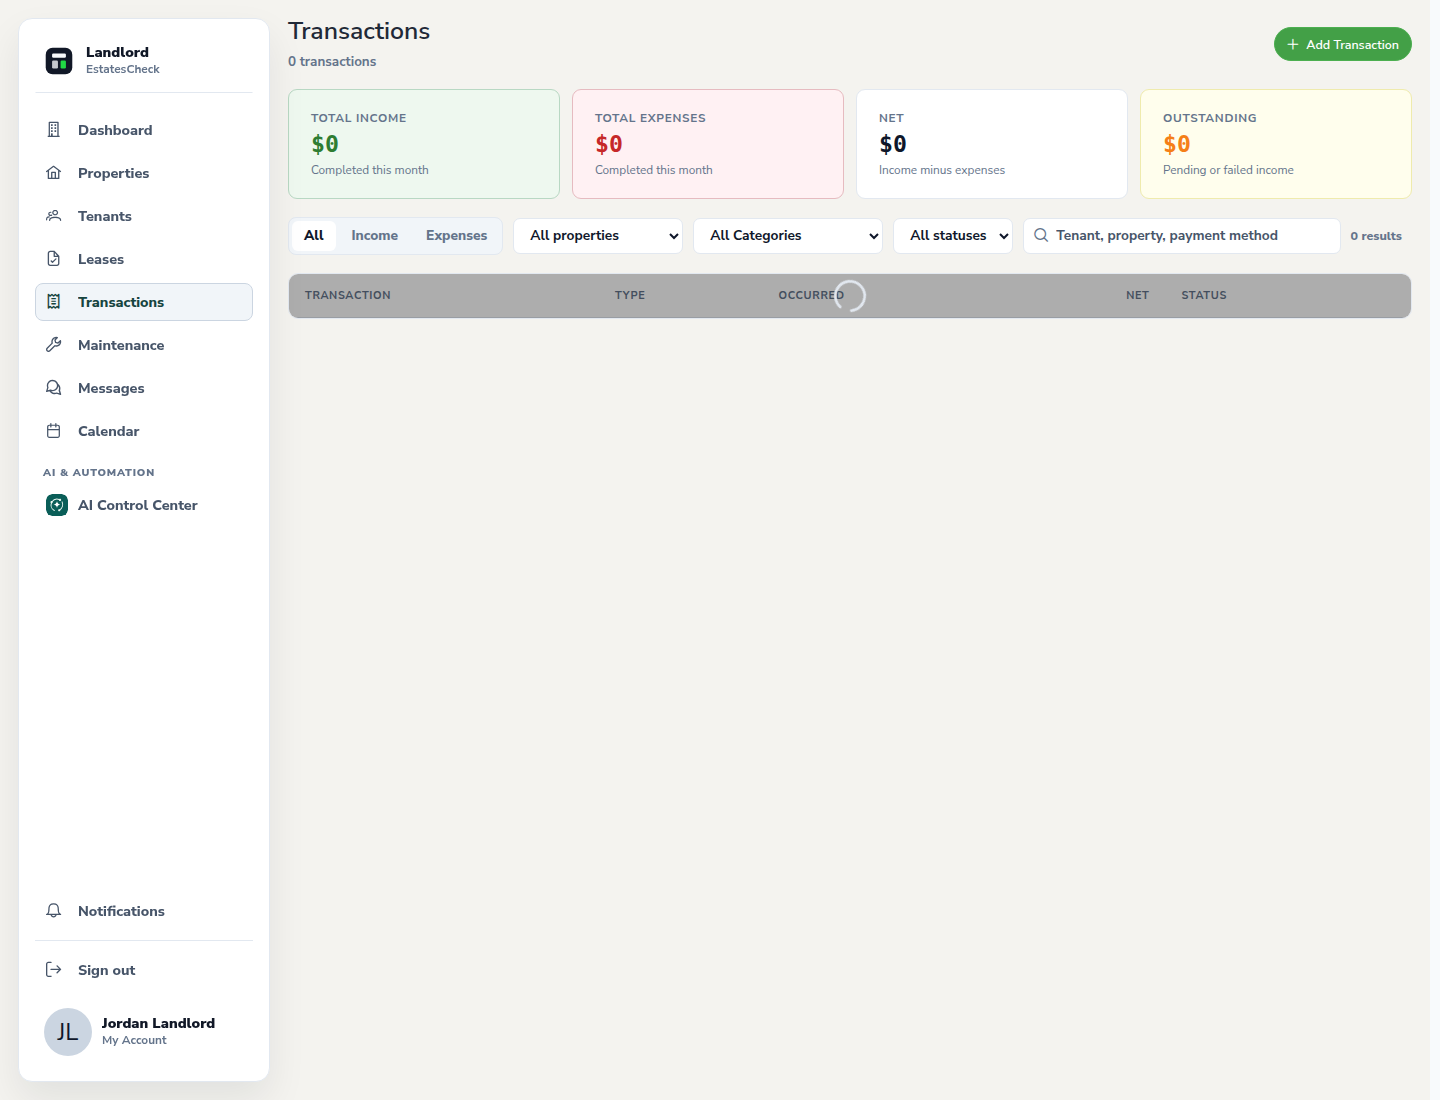This screenshot has height=1100, width=1440.
Task: Click the JL avatar circle
Action: [68, 1032]
